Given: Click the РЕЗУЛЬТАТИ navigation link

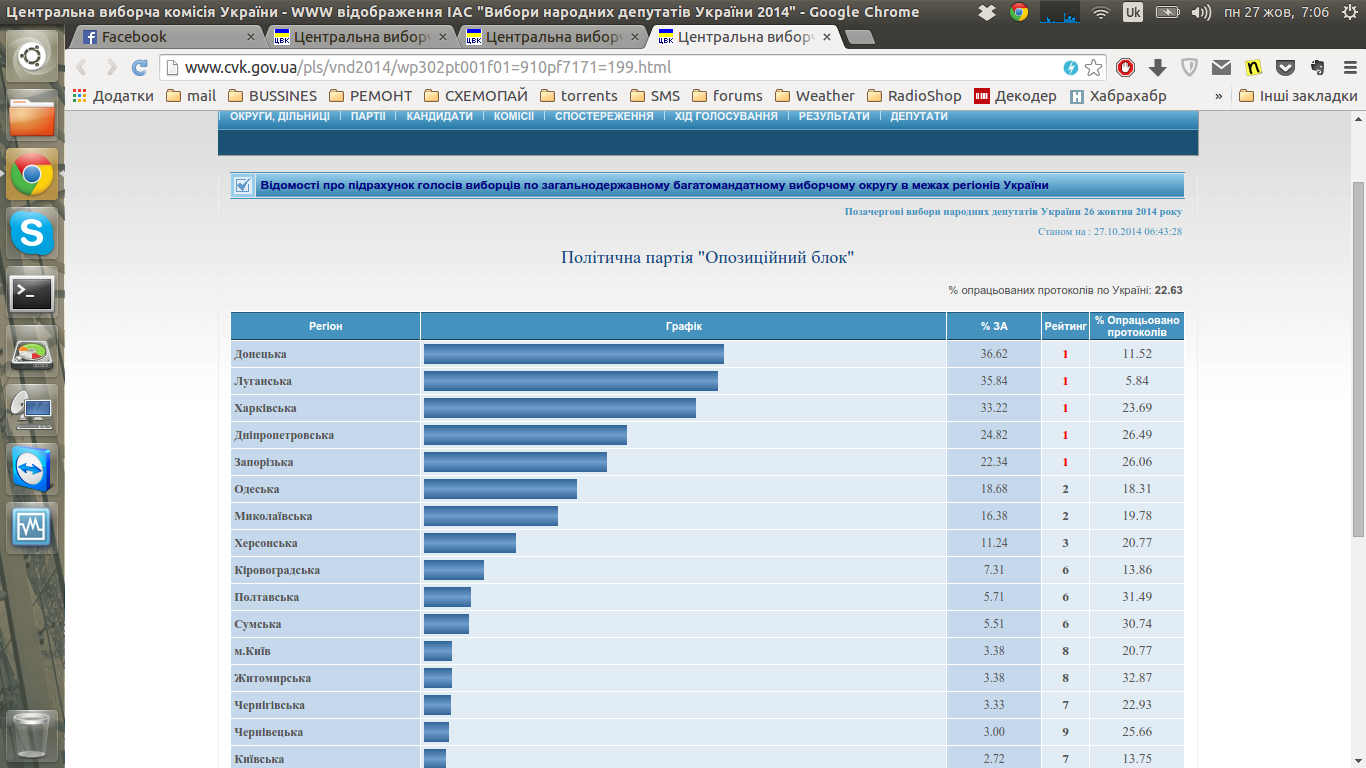Looking at the screenshot, I should [x=833, y=116].
